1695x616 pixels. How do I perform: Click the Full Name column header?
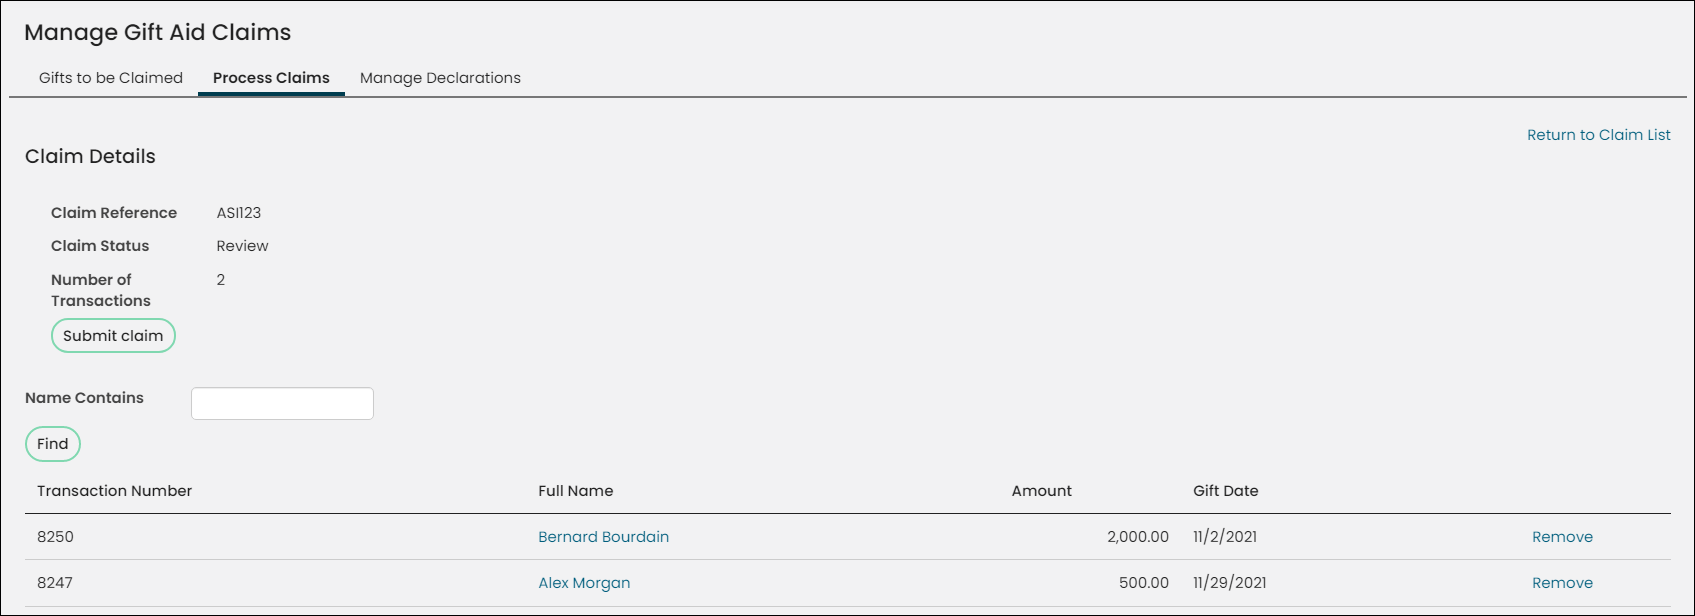click(x=575, y=491)
